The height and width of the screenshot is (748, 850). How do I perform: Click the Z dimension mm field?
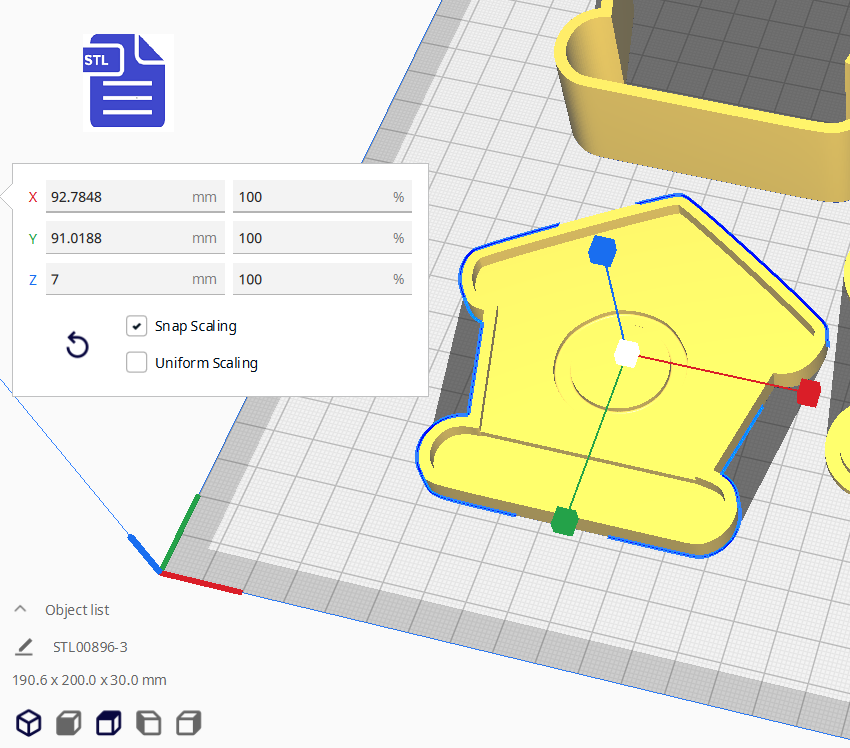point(118,279)
